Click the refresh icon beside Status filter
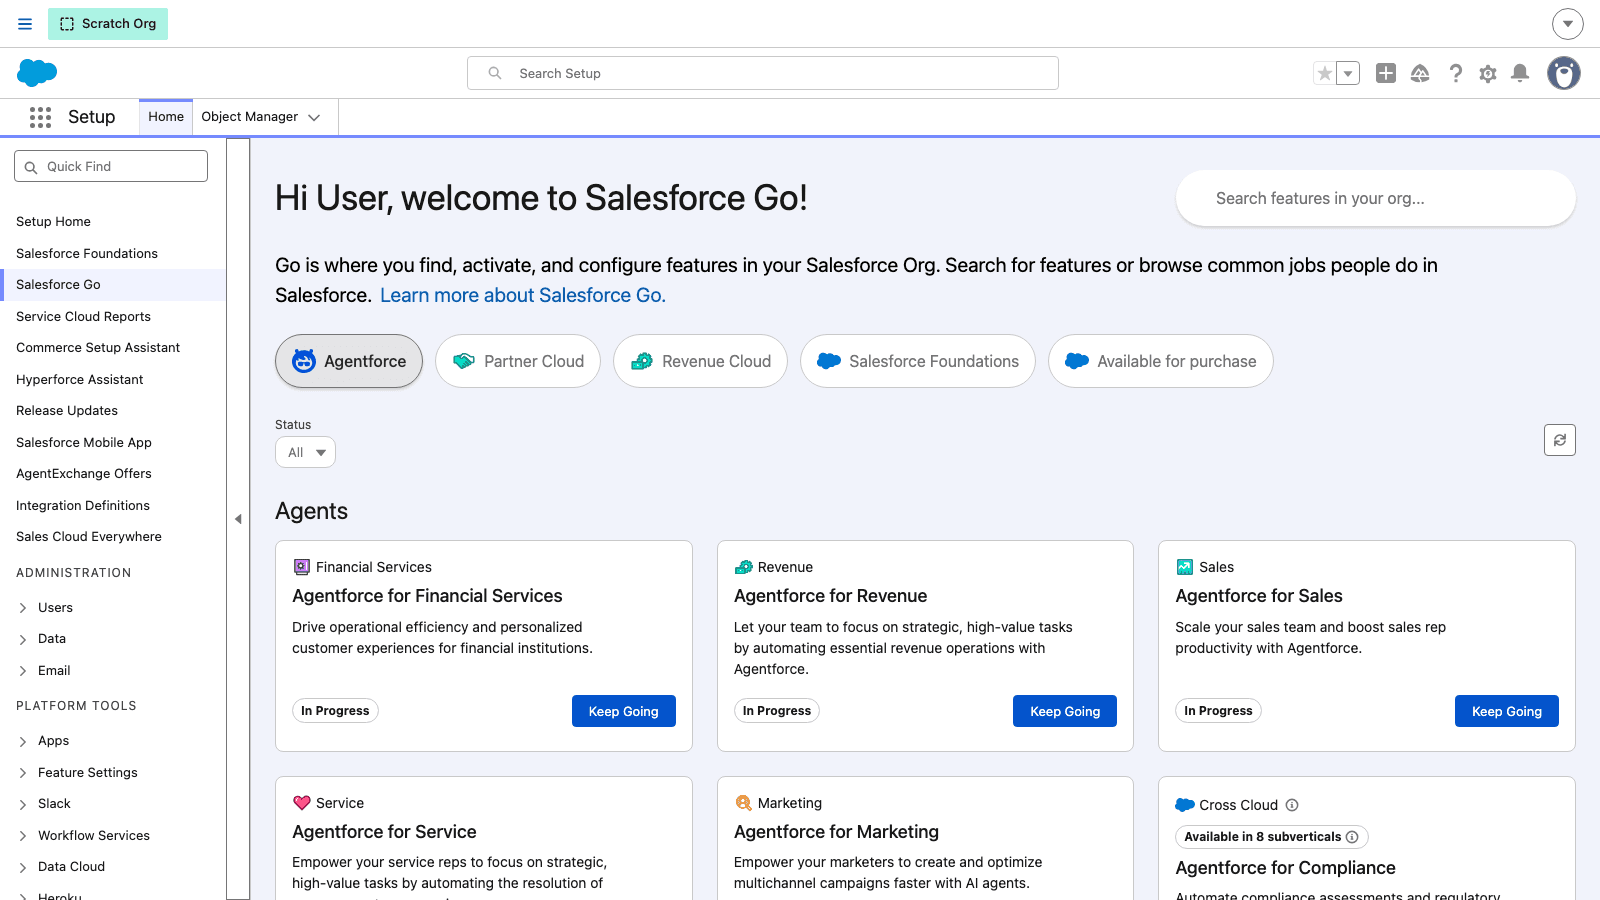Image resolution: width=1600 pixels, height=900 pixels. pos(1560,440)
